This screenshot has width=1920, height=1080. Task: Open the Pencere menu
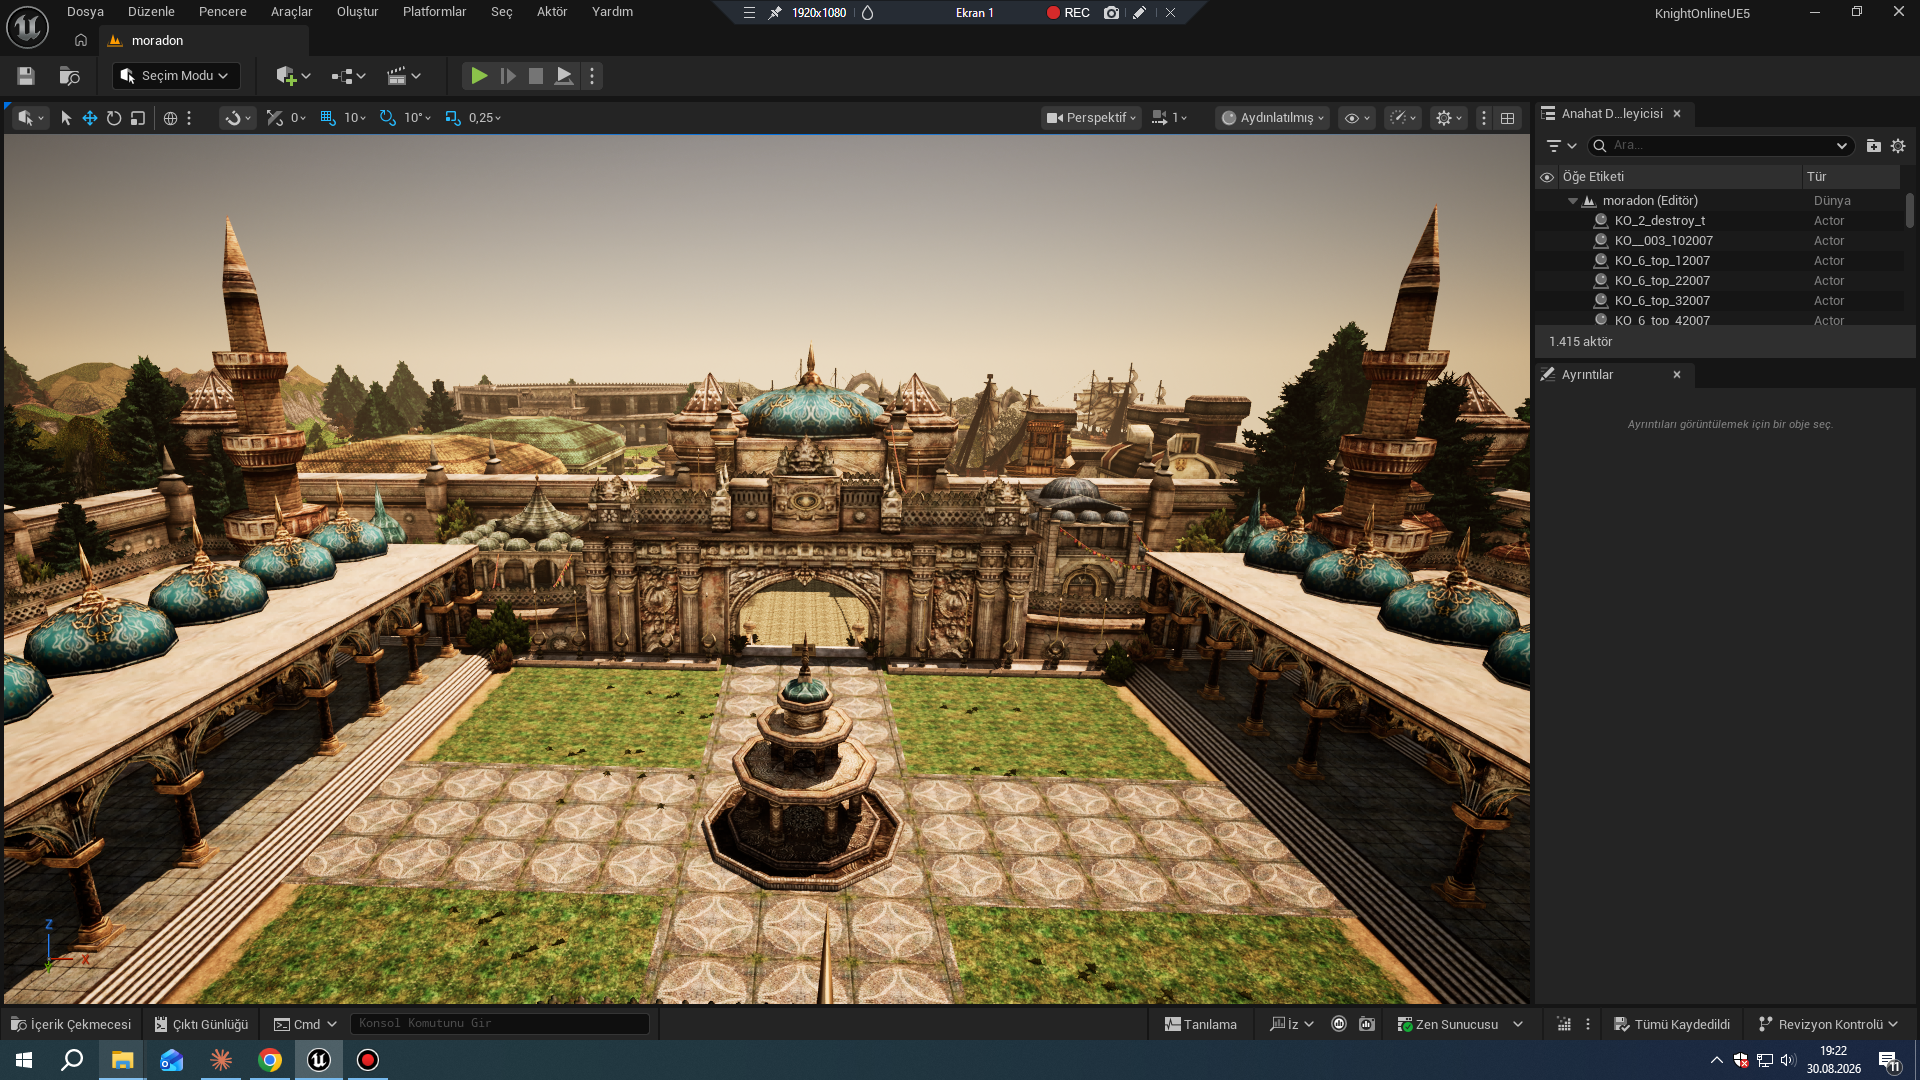[223, 12]
